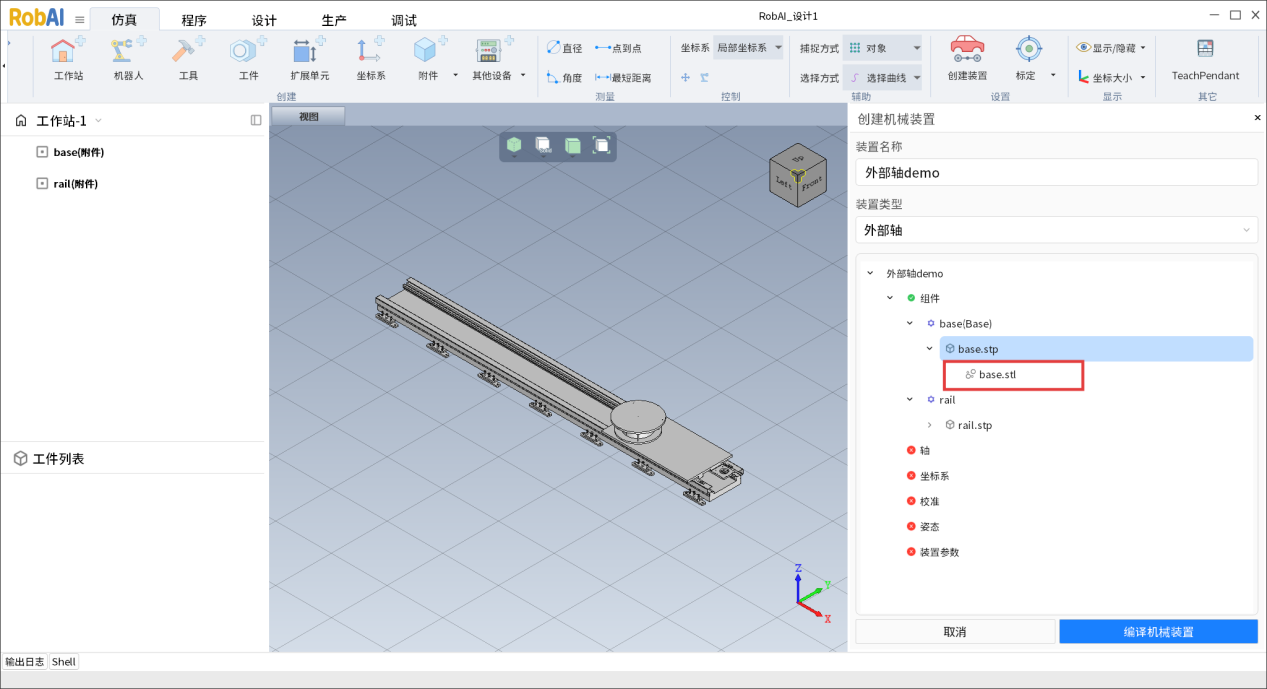The height and width of the screenshot is (689, 1267).
Task: Open the 局部坐标系 coordinate dropdown
Action: pos(748,47)
